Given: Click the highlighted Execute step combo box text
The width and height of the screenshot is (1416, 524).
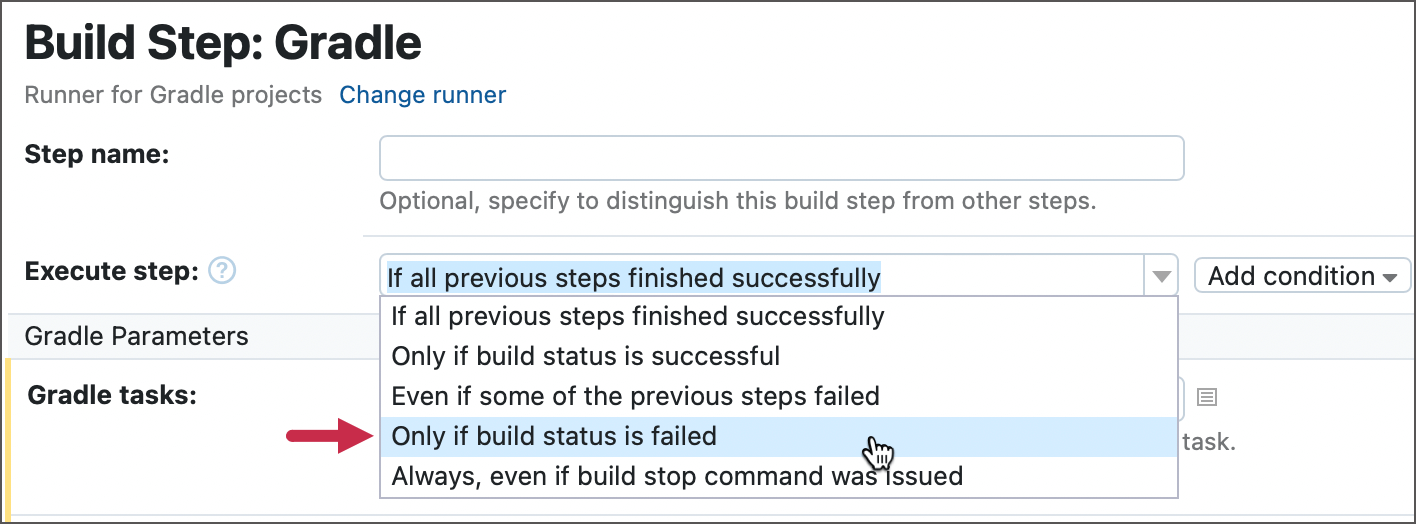Looking at the screenshot, I should [x=635, y=277].
